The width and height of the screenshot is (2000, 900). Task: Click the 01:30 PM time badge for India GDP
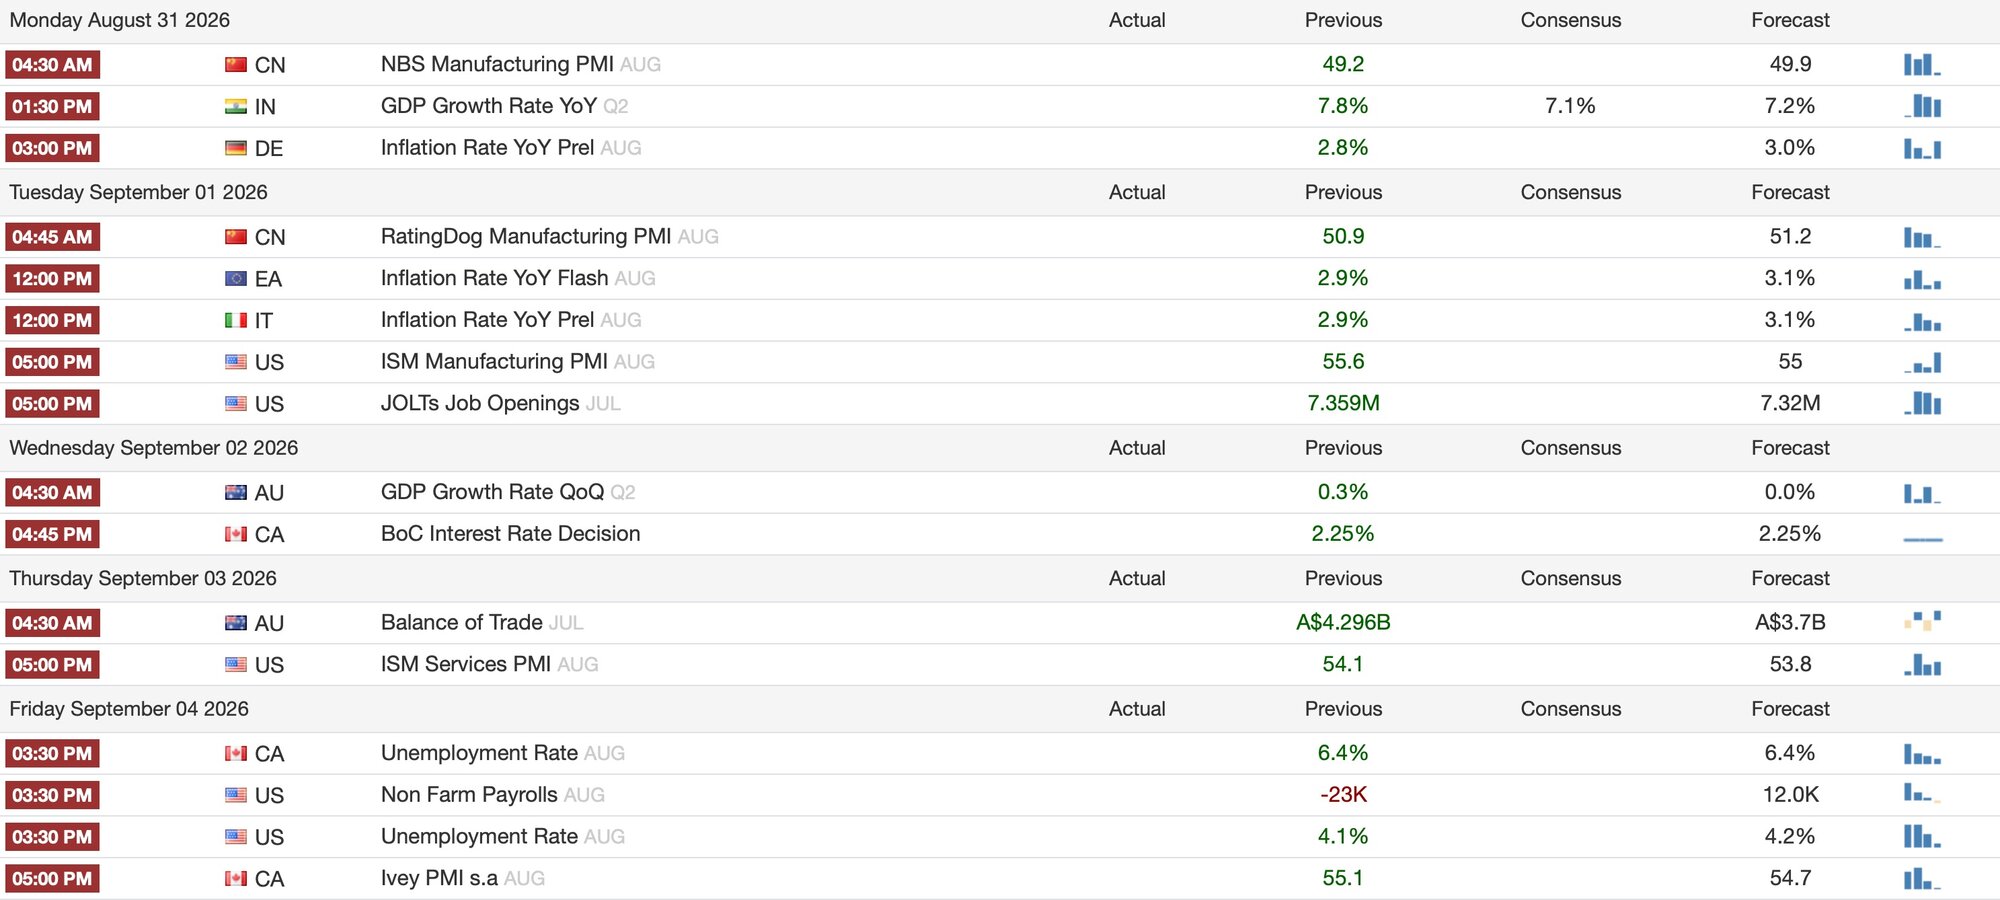pos(52,106)
